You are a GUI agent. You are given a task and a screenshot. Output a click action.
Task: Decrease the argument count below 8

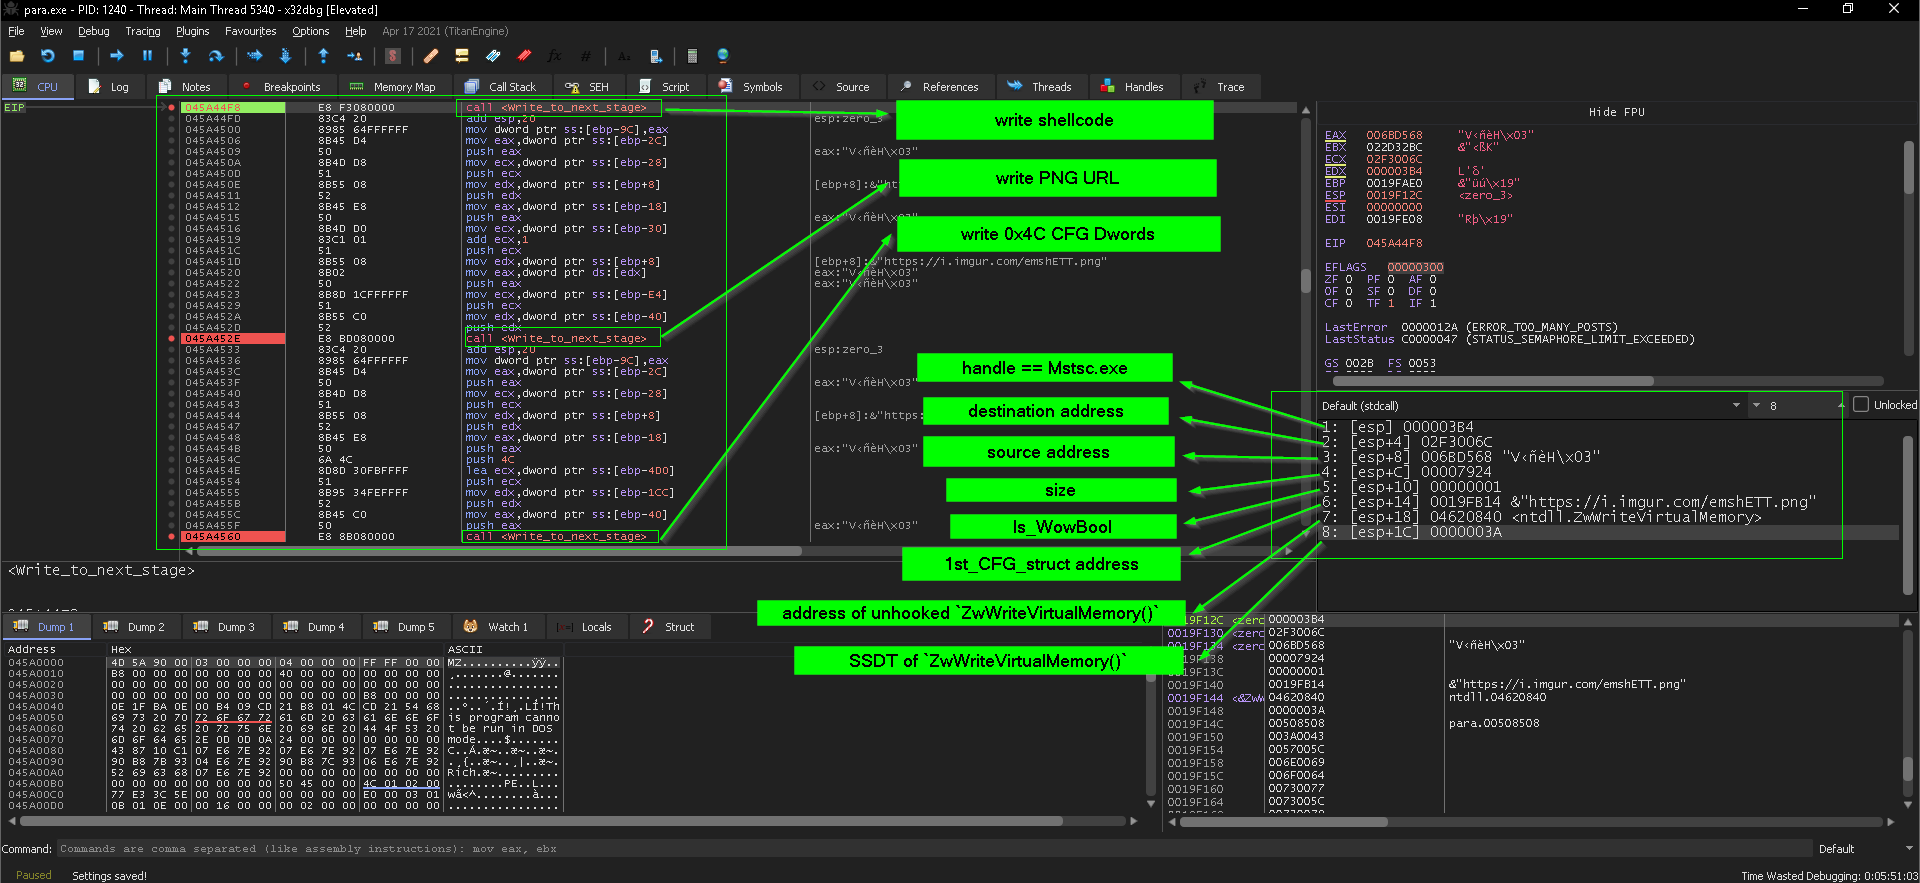point(1756,407)
